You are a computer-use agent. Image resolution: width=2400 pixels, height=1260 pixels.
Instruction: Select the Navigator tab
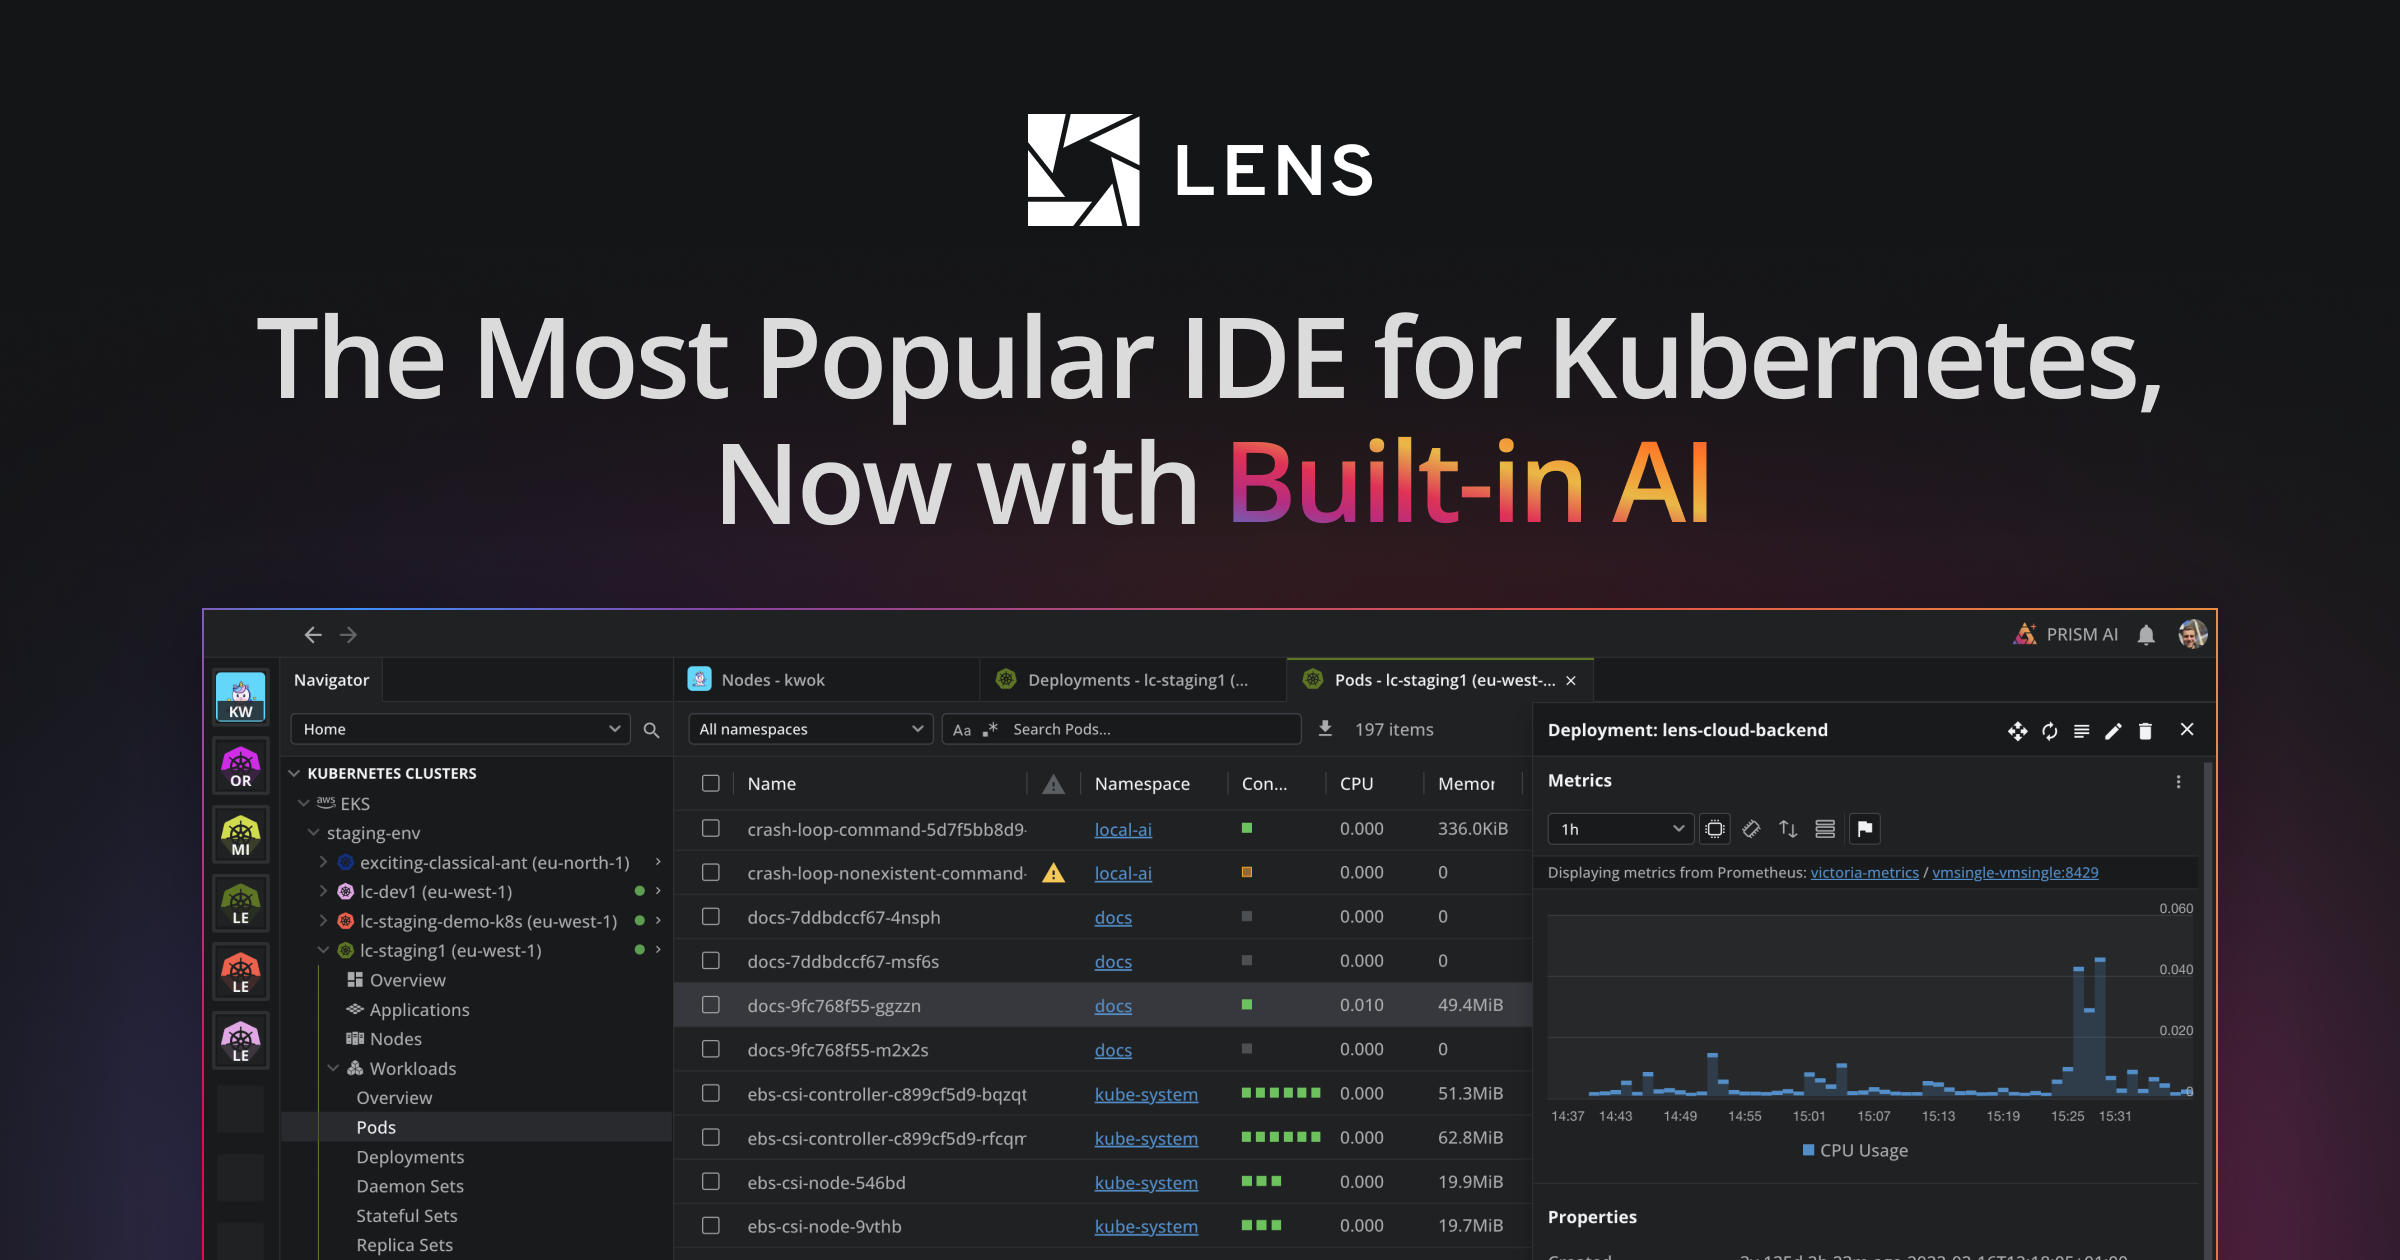tap(331, 680)
